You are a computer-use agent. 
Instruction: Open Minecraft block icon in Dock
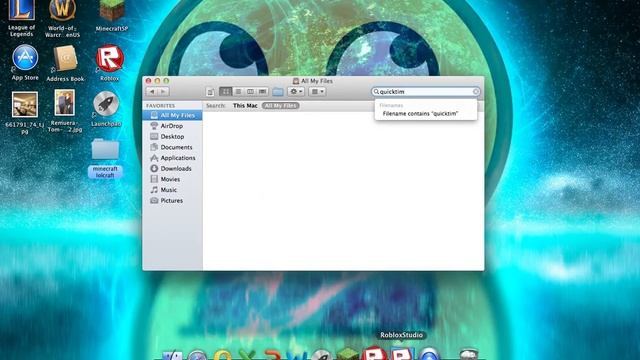347,353
